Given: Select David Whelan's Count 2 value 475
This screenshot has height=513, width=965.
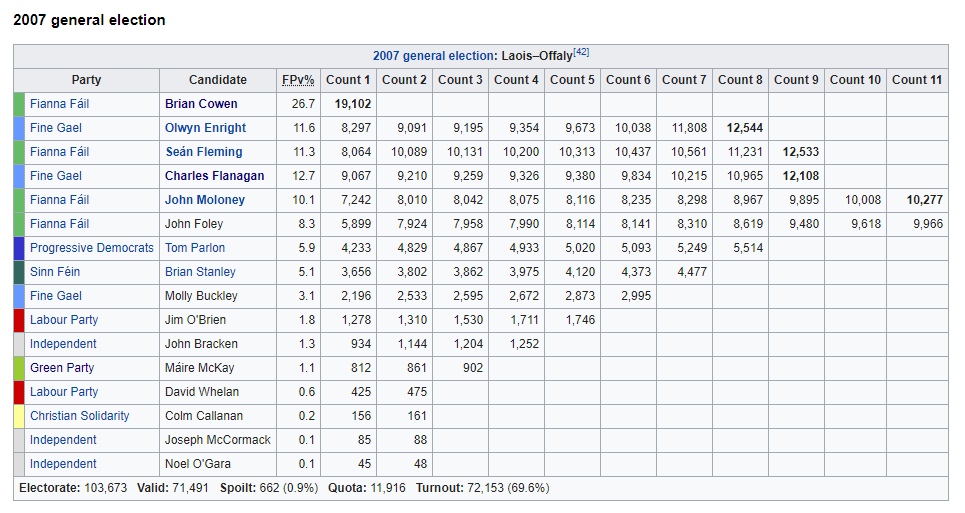Looking at the screenshot, I should (x=417, y=392).
